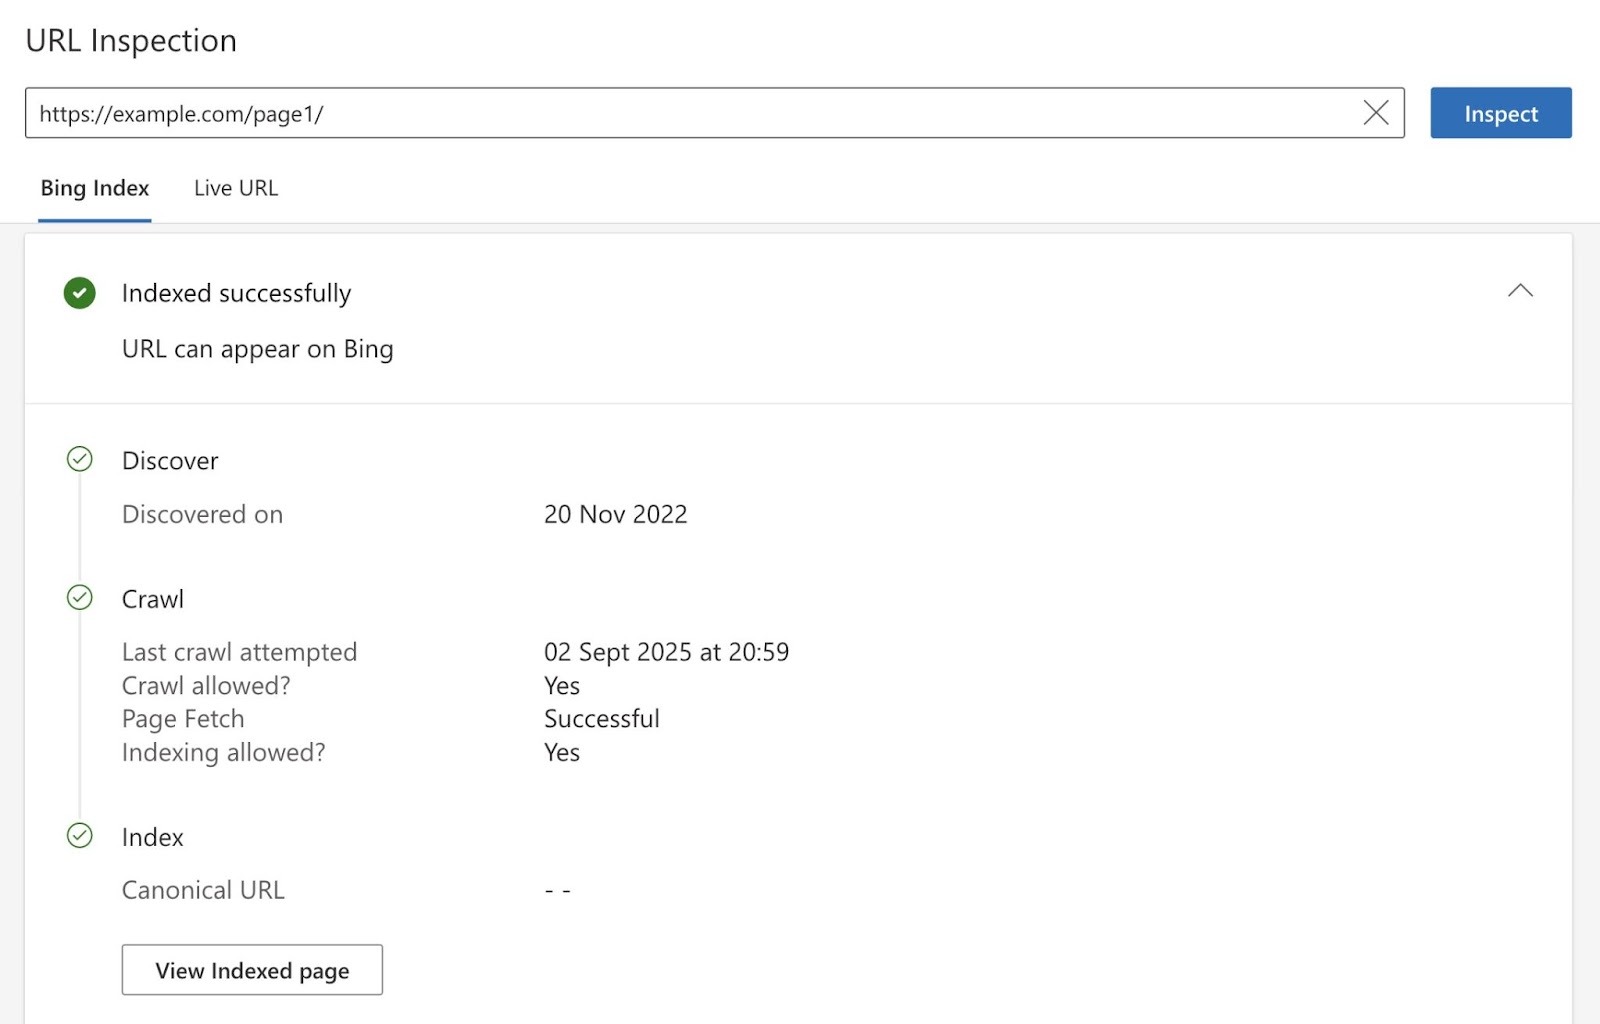The width and height of the screenshot is (1600, 1024).
Task: Click the green circle next to Discover
Action: point(80,460)
